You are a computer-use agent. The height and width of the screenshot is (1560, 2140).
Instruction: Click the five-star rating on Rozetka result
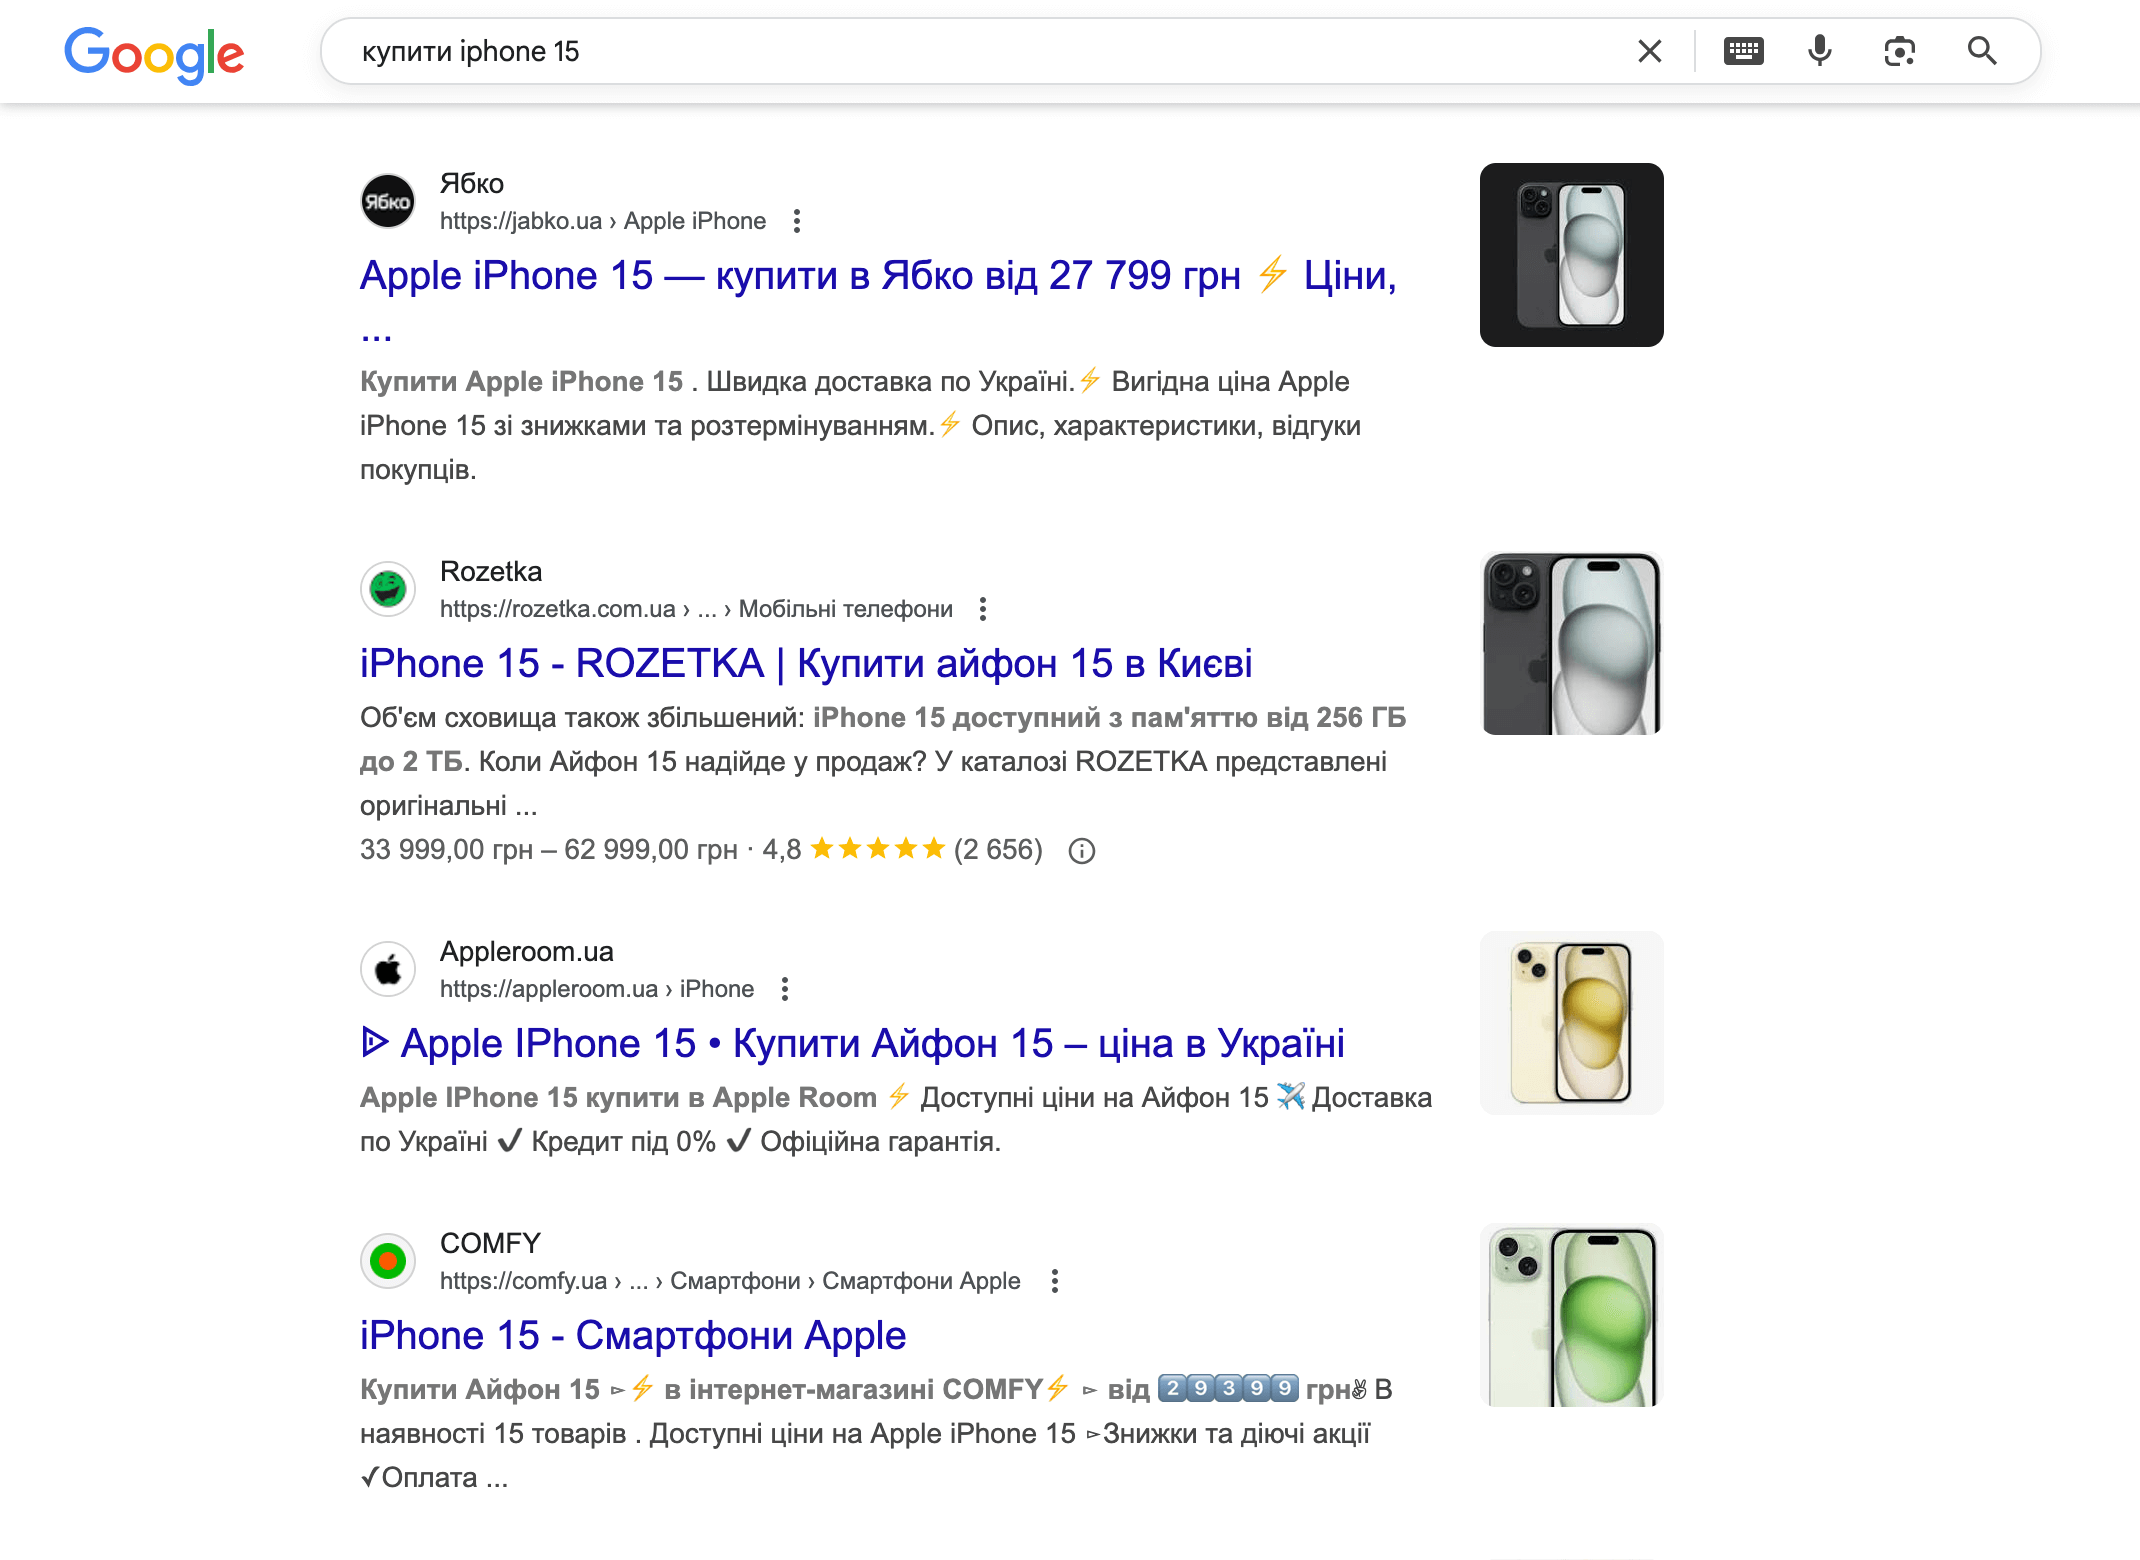coord(878,849)
